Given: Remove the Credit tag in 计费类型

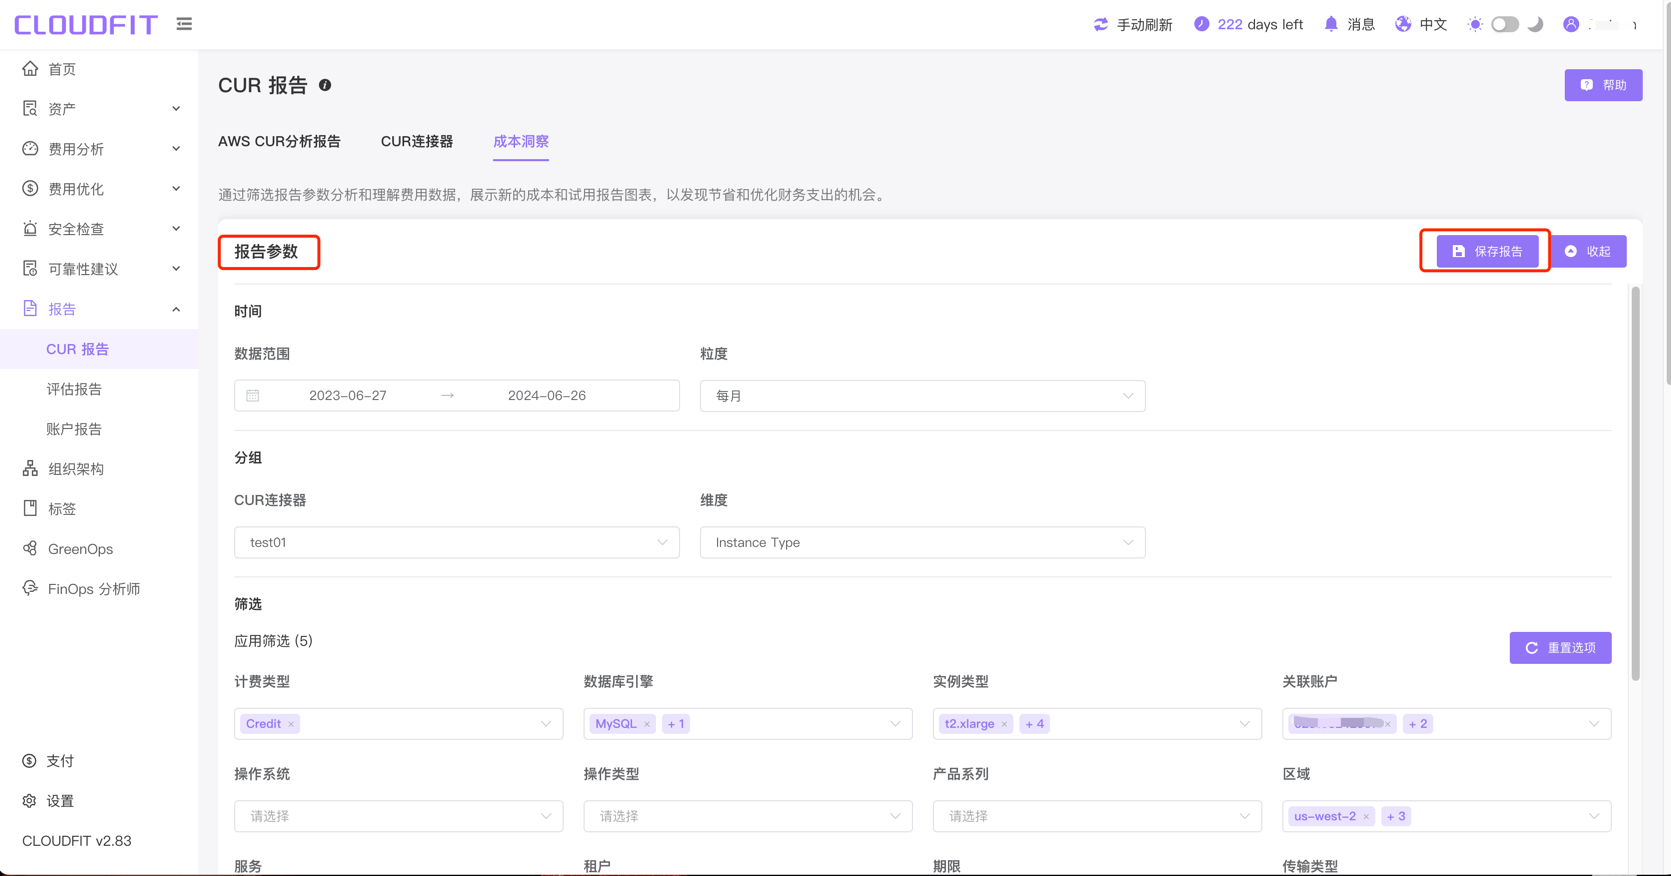Looking at the screenshot, I should pos(291,724).
